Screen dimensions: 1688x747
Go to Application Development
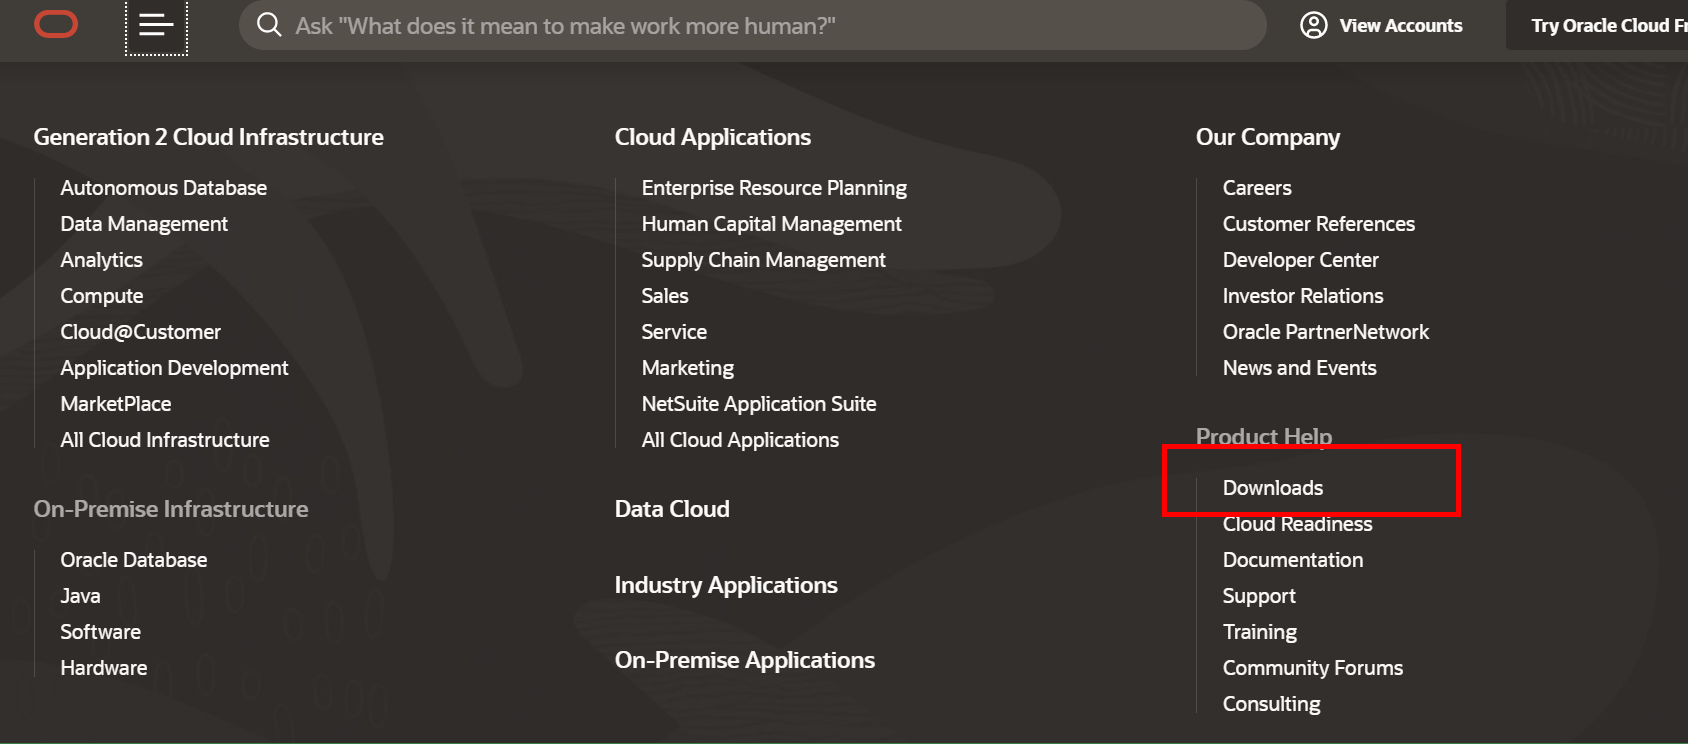pyautogui.click(x=174, y=368)
